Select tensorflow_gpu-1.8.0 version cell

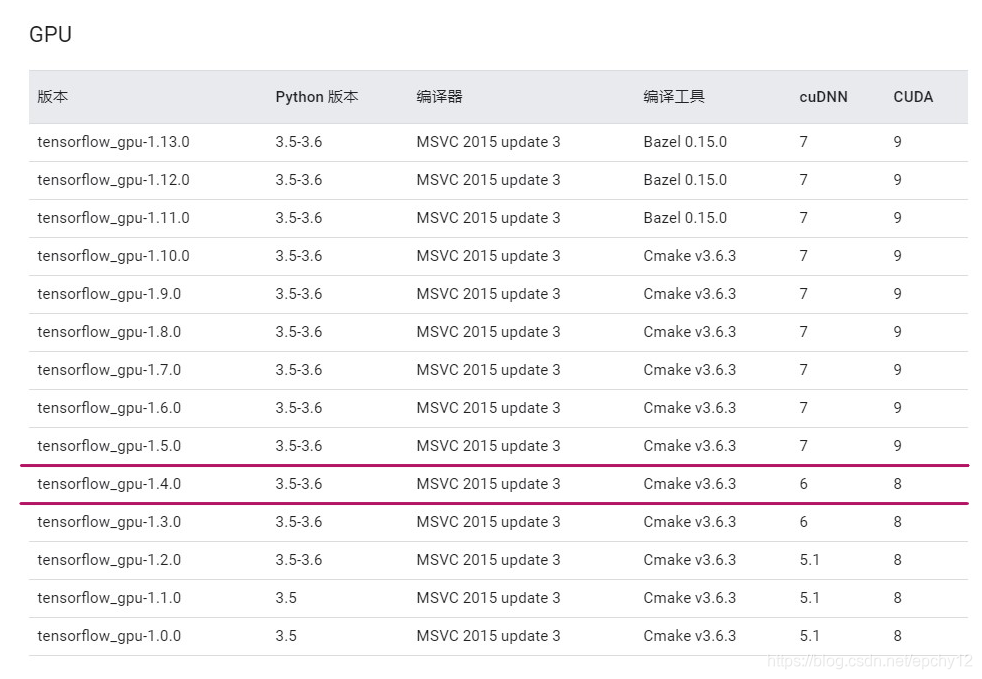[109, 332]
